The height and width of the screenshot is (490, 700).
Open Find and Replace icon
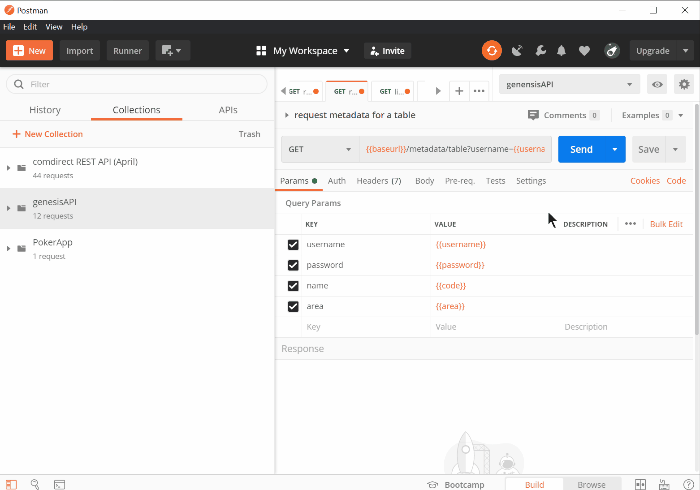(x=35, y=484)
